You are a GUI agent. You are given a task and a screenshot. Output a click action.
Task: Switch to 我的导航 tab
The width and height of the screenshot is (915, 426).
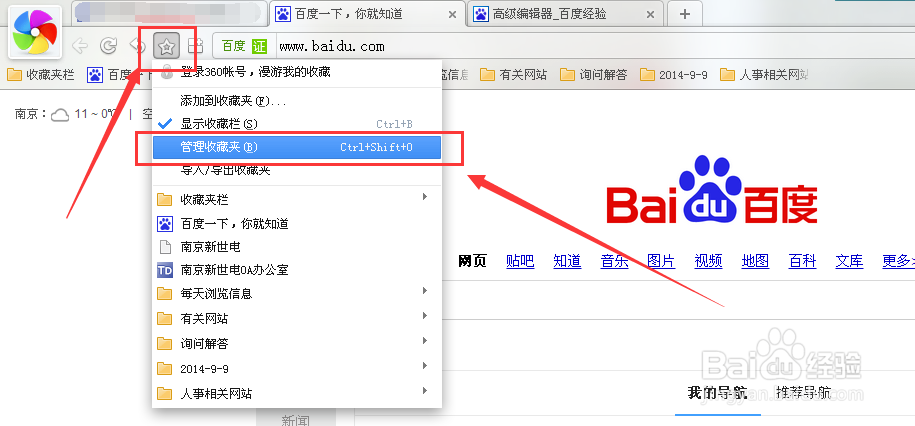[717, 393]
